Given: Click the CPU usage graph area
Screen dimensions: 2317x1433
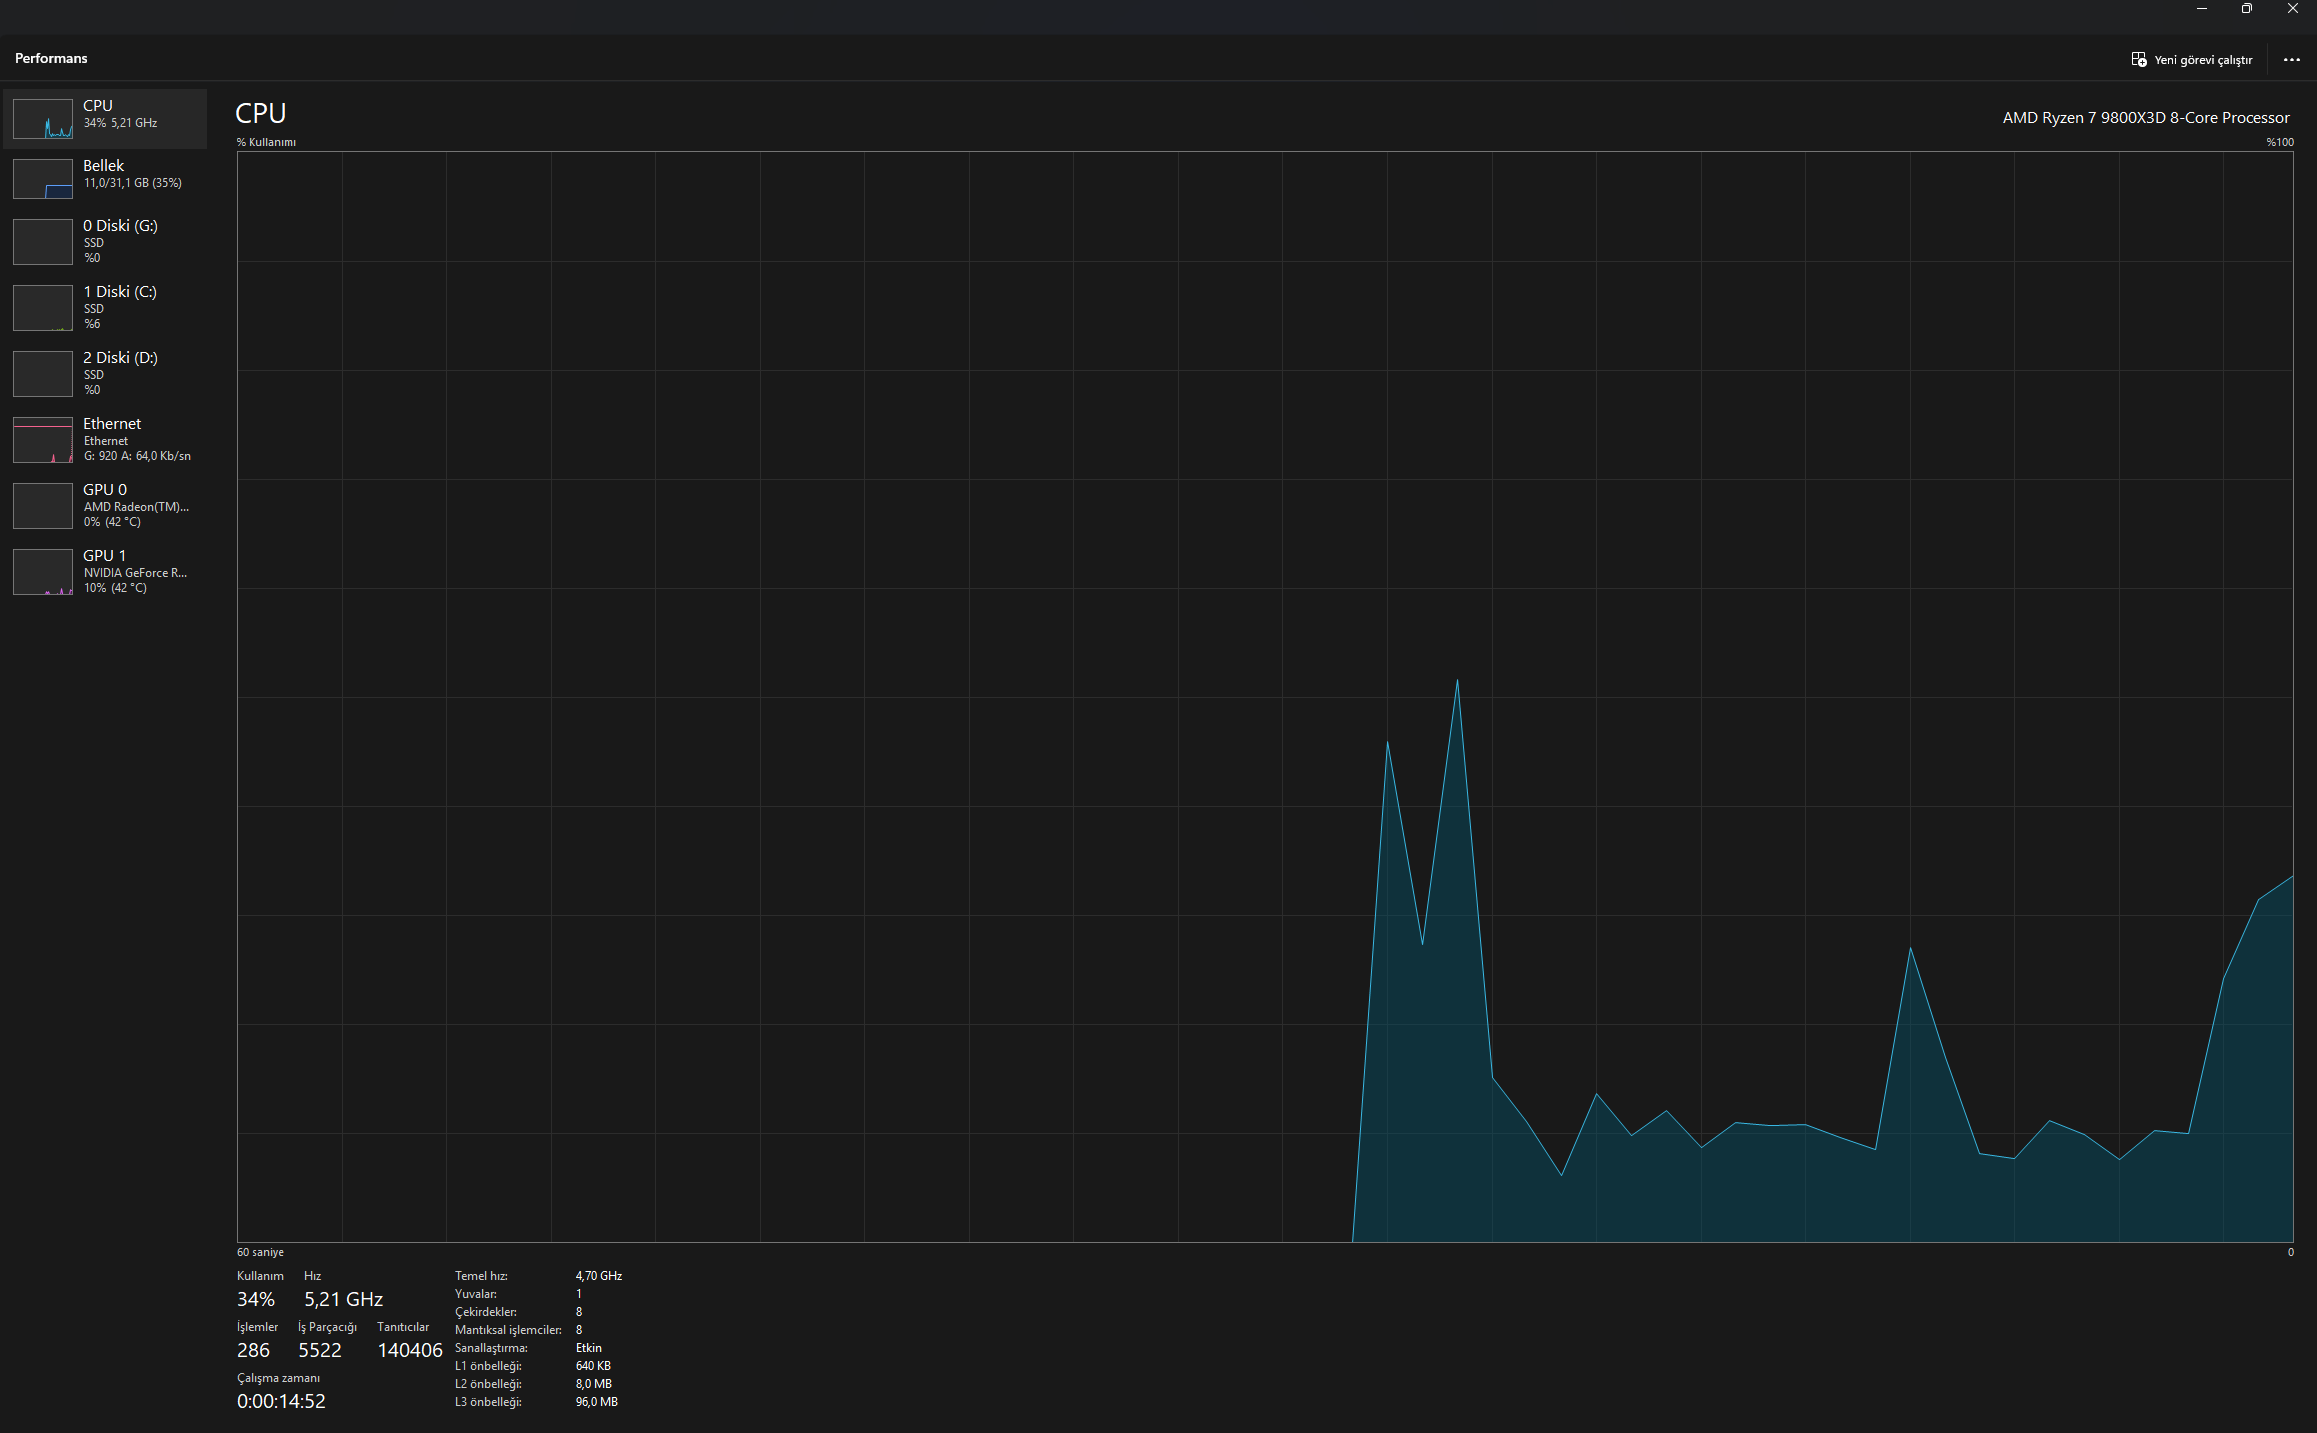Looking at the screenshot, I should point(1265,697).
